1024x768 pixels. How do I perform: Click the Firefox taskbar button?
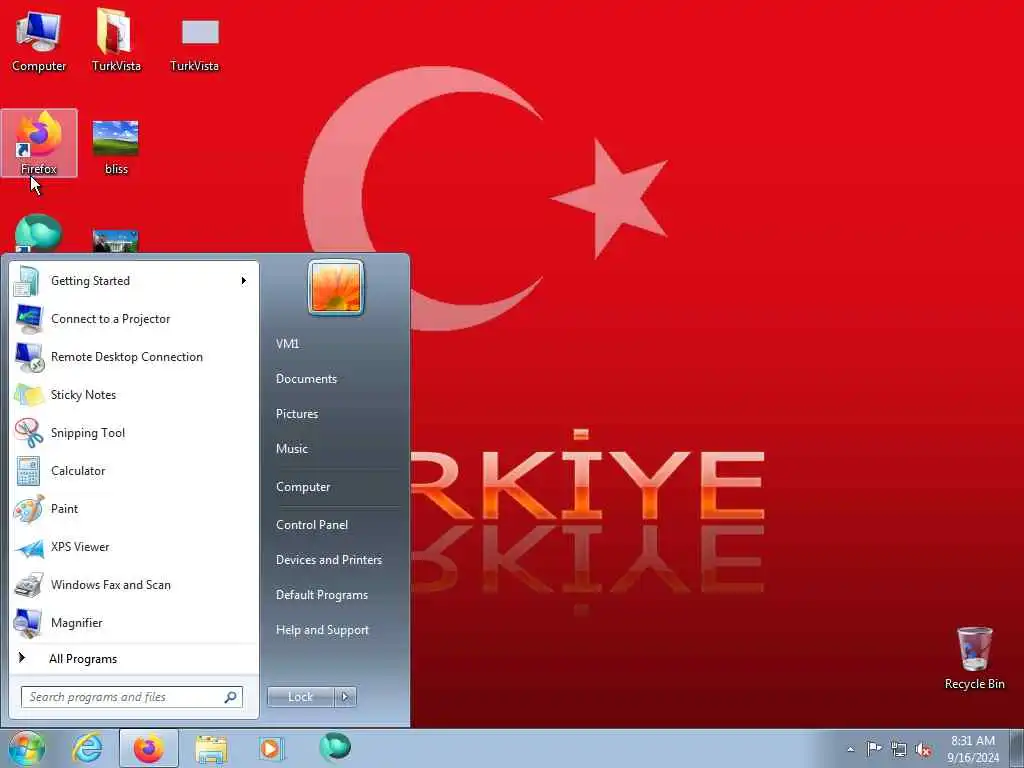[148, 748]
